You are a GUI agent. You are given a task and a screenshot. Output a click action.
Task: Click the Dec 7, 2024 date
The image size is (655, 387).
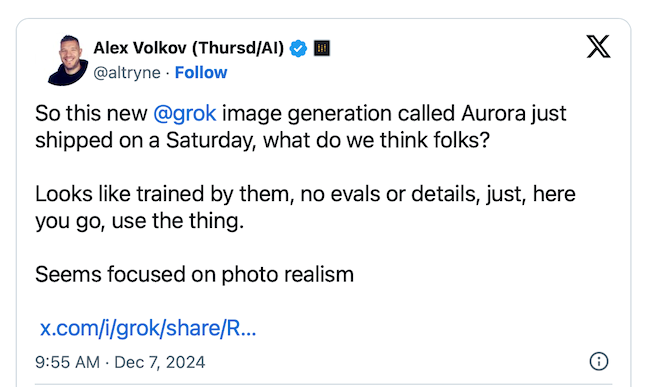click(x=160, y=362)
